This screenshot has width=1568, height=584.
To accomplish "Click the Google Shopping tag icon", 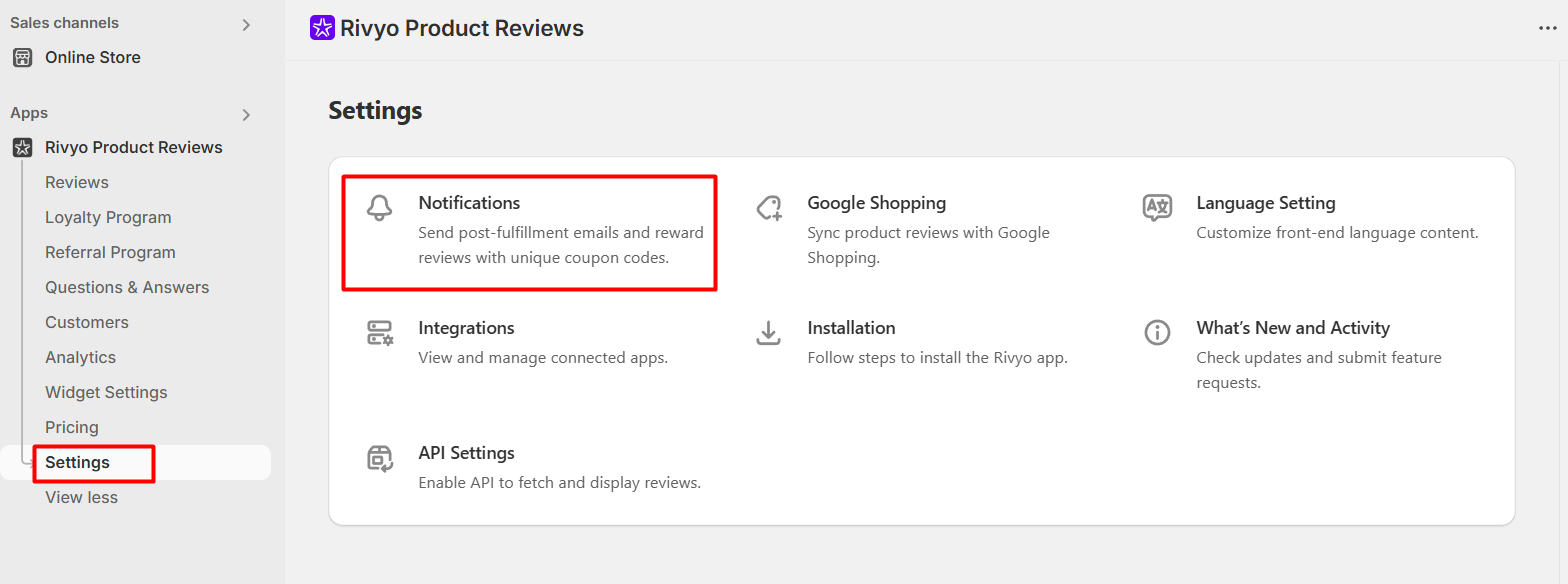I will 768,208.
